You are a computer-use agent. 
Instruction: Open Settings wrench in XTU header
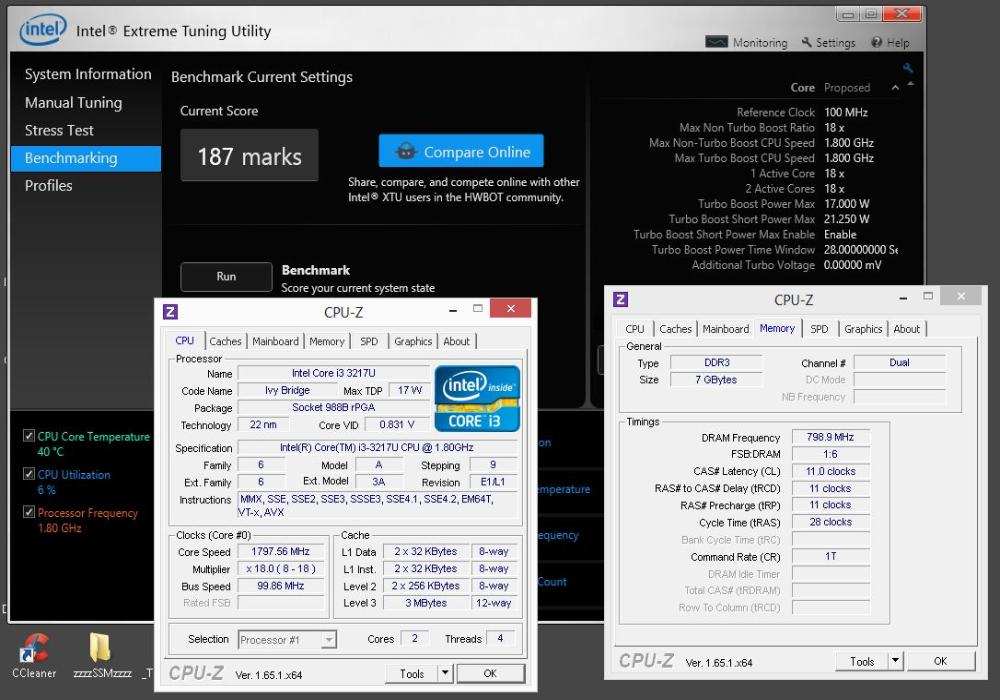click(x=807, y=42)
